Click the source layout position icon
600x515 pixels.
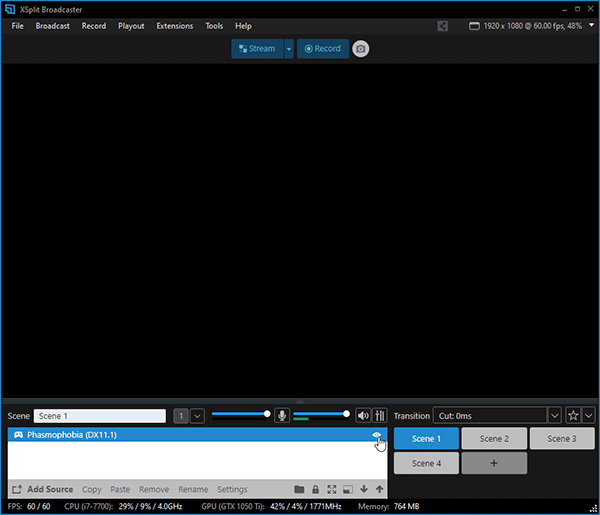[348, 489]
